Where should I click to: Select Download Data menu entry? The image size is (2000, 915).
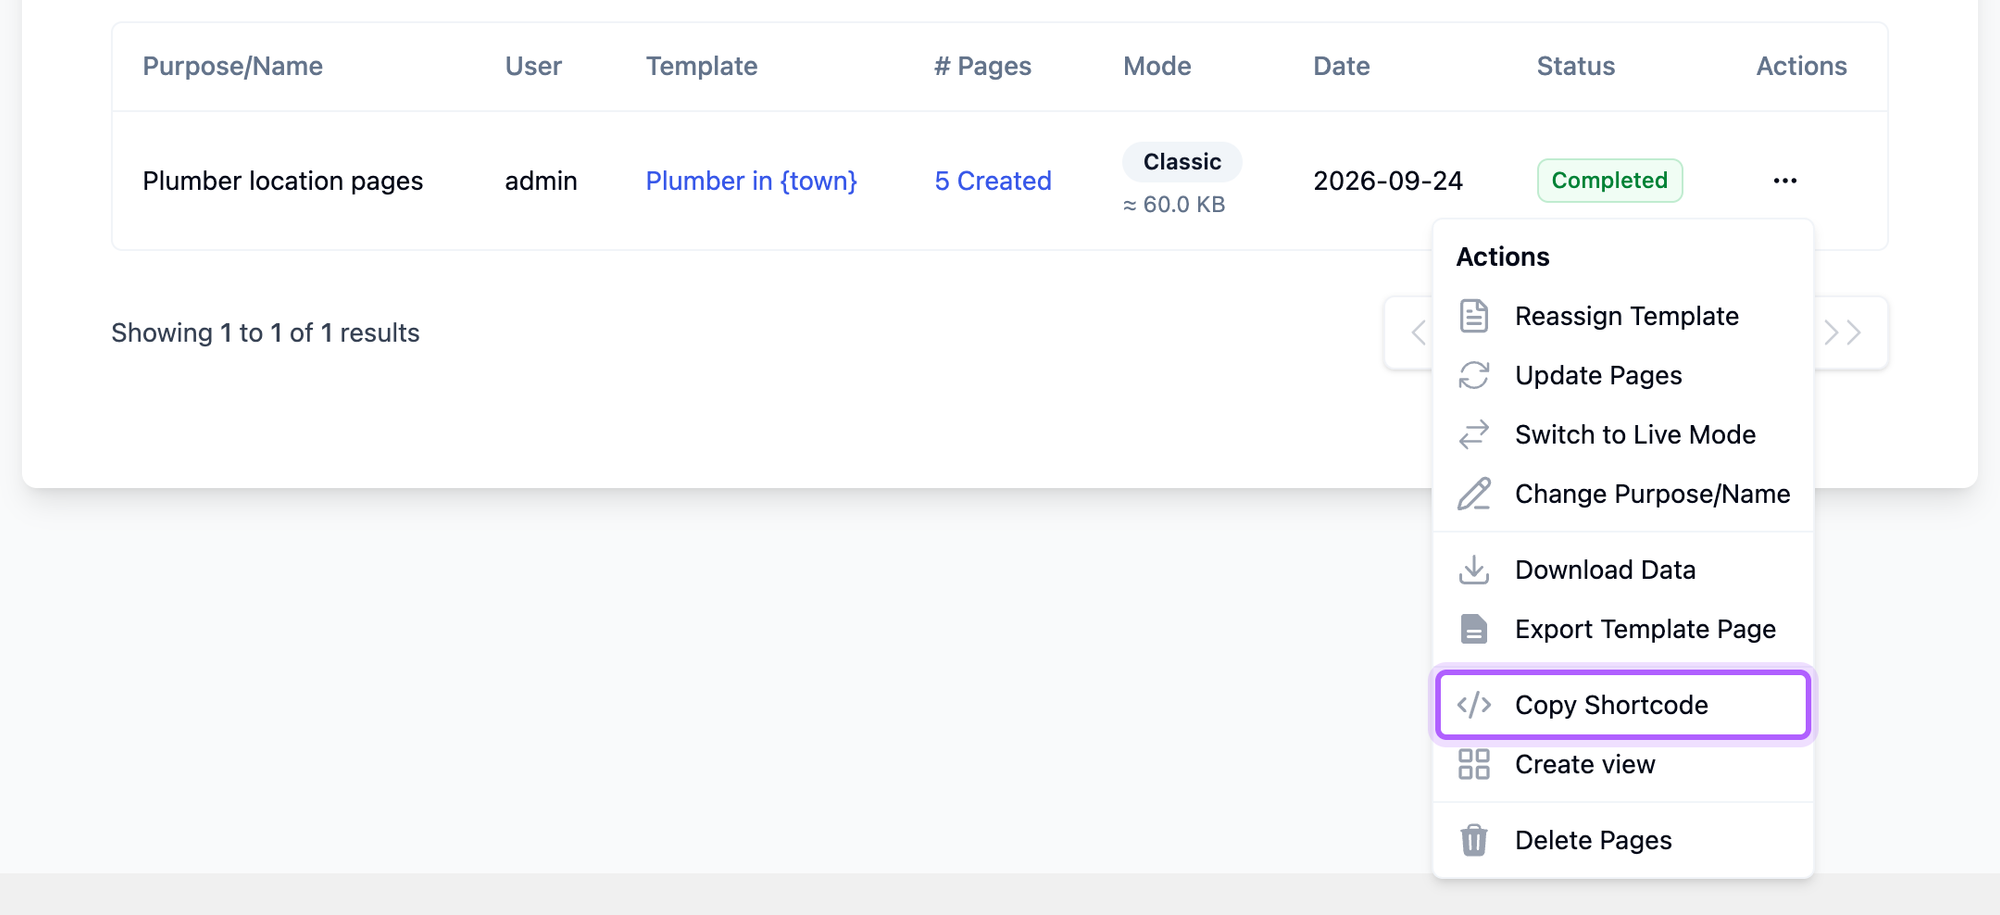pyautogui.click(x=1623, y=570)
